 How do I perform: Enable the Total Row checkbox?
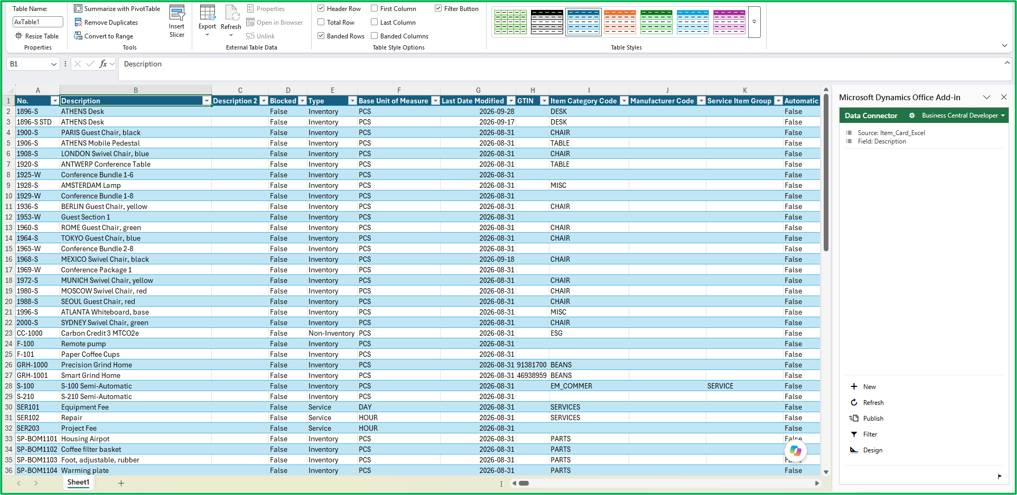321,23
